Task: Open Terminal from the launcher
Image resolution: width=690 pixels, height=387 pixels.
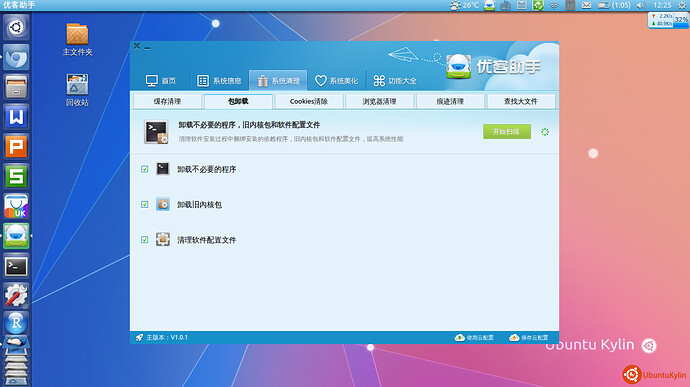Action: [x=16, y=266]
